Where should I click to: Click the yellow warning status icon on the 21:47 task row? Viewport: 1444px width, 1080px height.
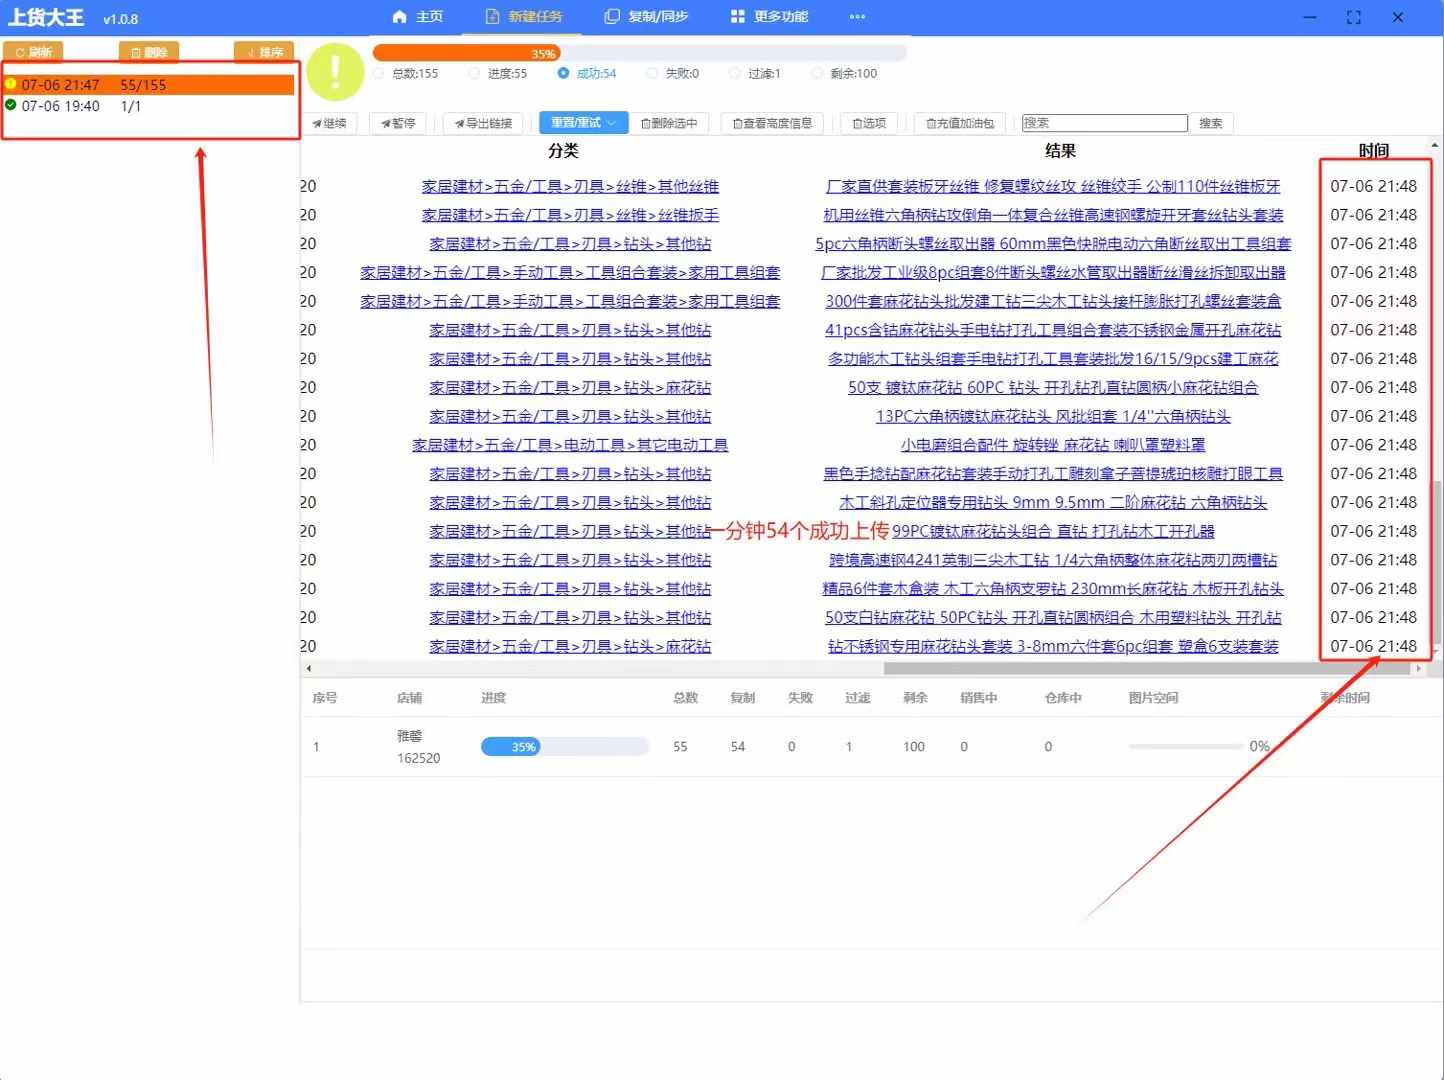coord(11,84)
